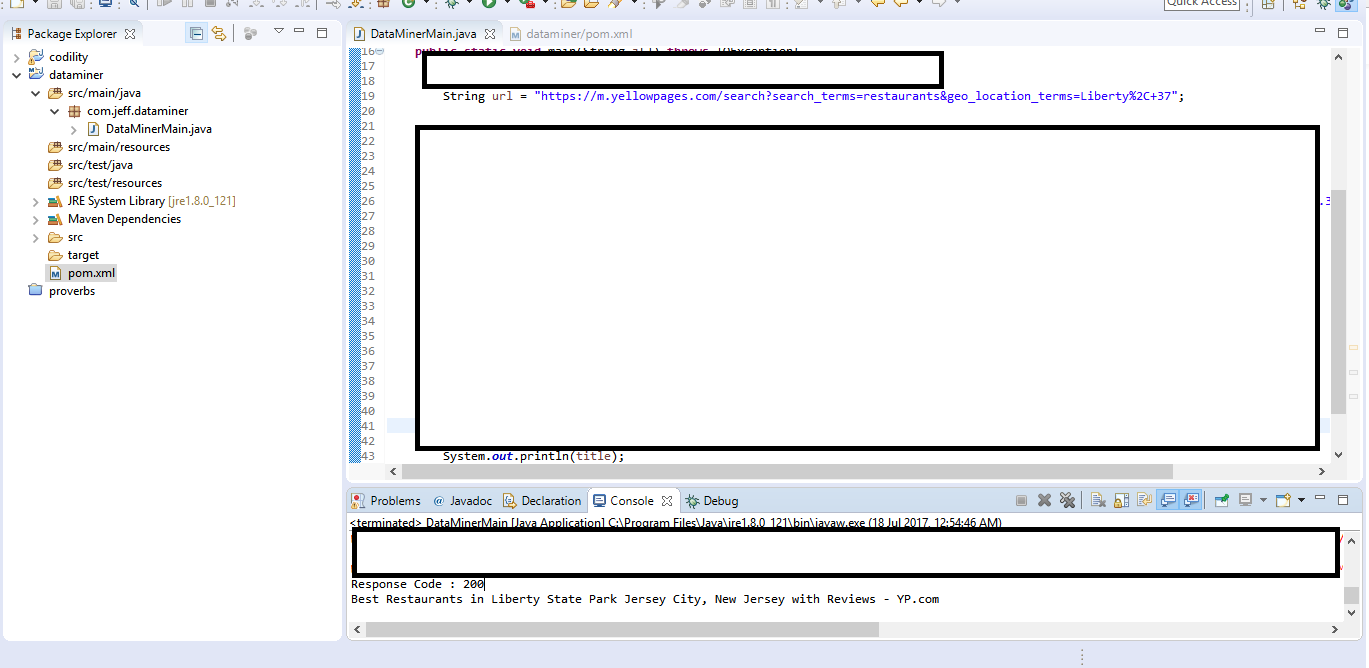Collapse the src/main/java folder

pos(35,93)
